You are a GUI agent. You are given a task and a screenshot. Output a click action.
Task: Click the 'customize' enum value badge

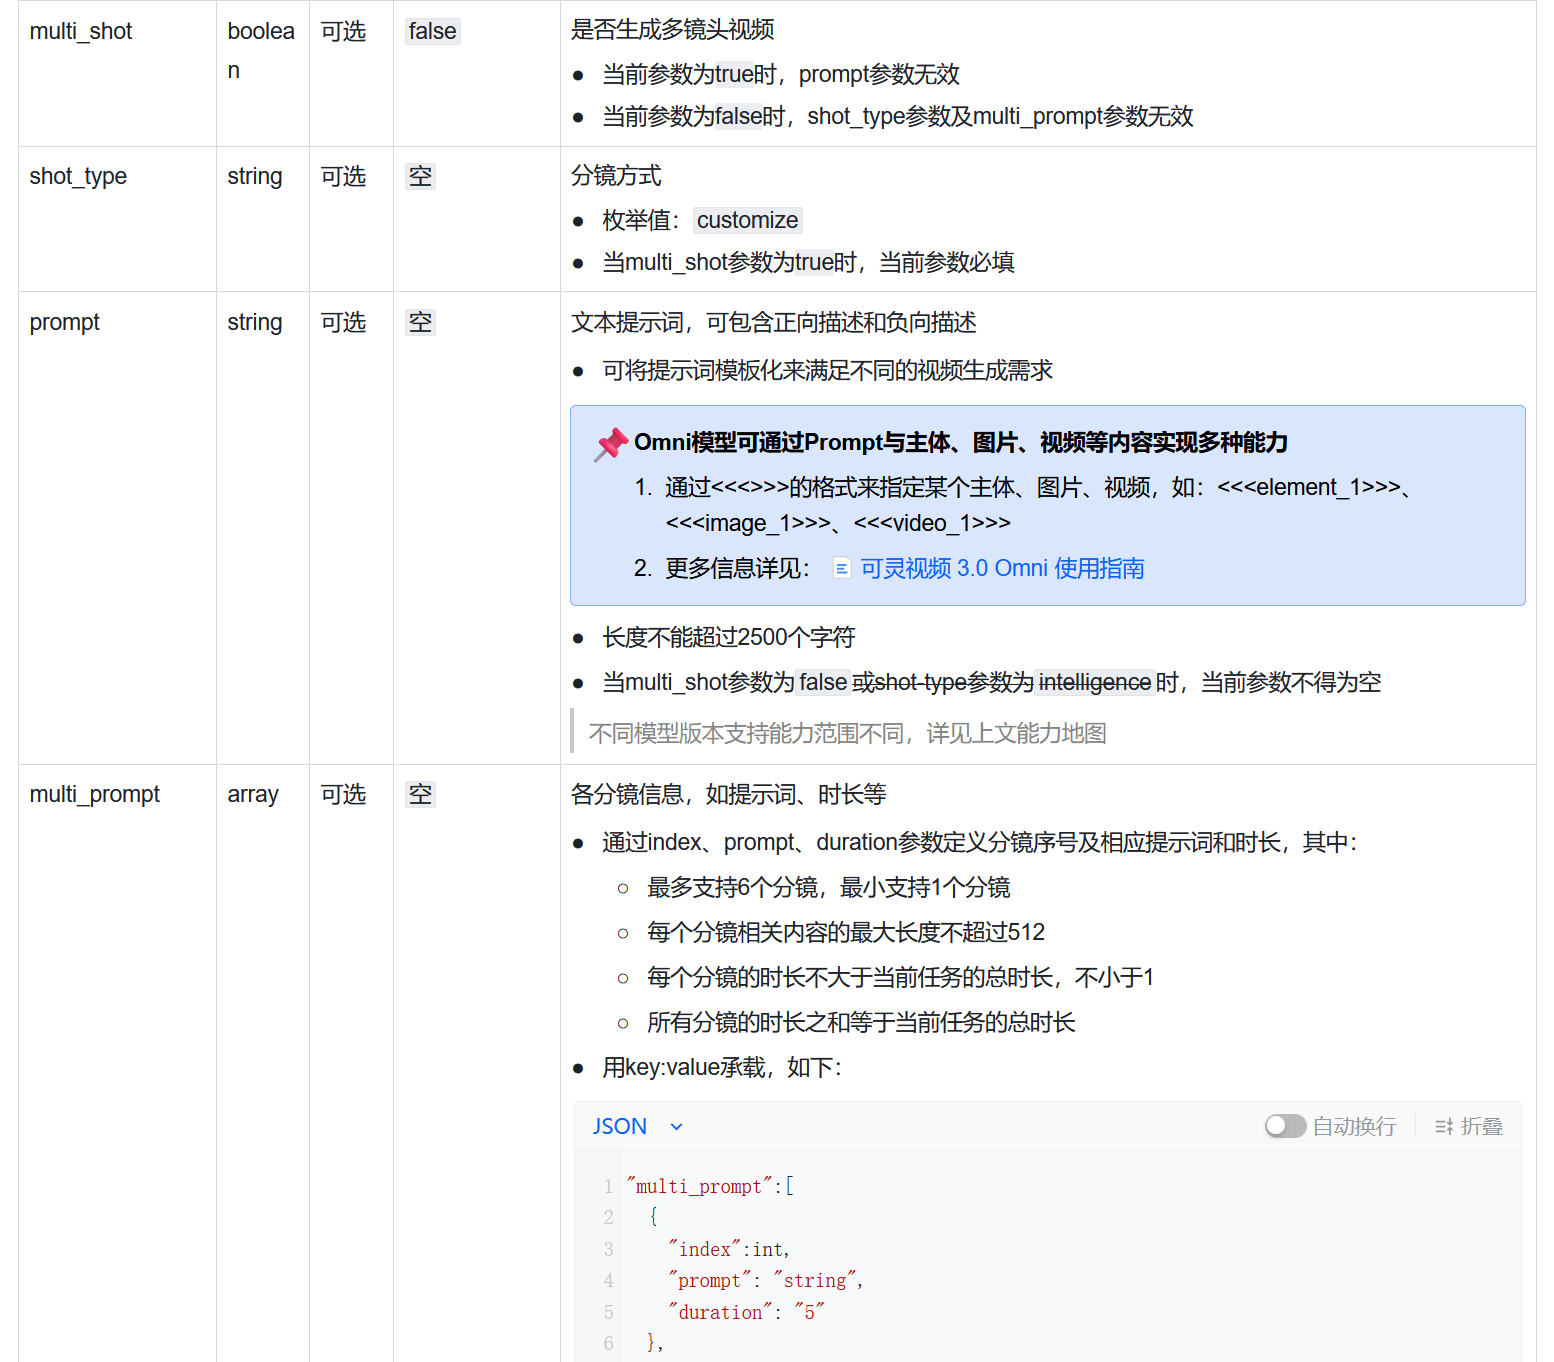pos(747,220)
